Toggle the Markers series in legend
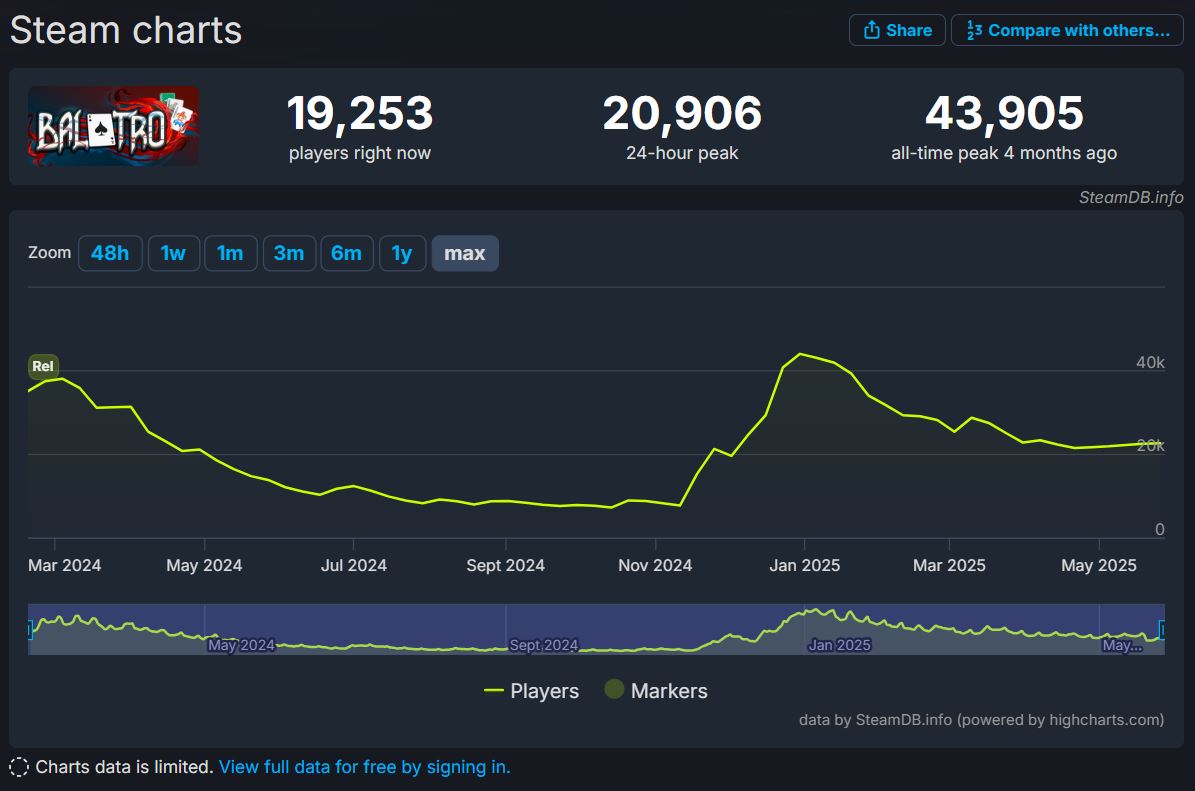This screenshot has height=791, width=1195. pos(656,690)
